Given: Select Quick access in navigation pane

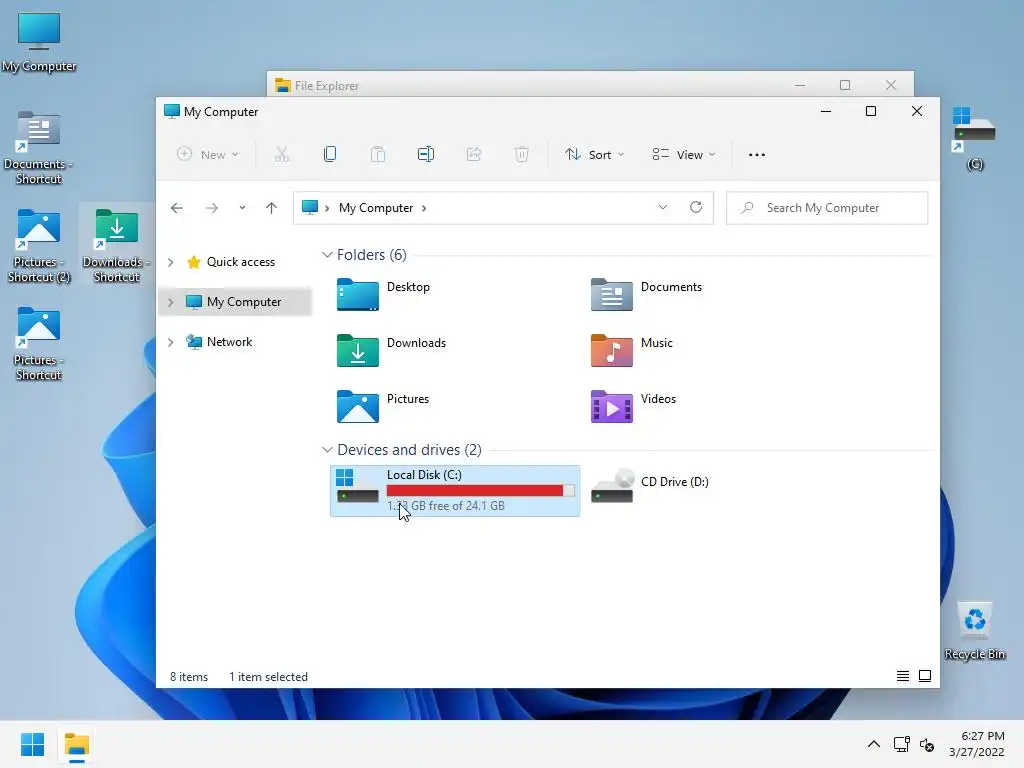Looking at the screenshot, I should (241, 262).
